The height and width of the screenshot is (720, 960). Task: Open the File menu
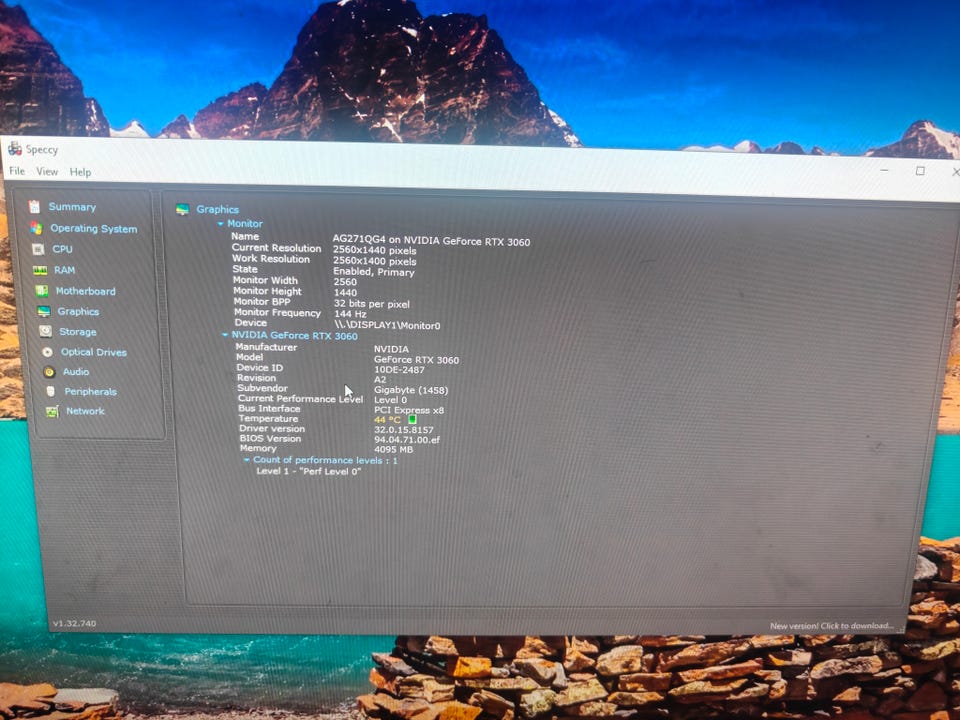(x=17, y=171)
